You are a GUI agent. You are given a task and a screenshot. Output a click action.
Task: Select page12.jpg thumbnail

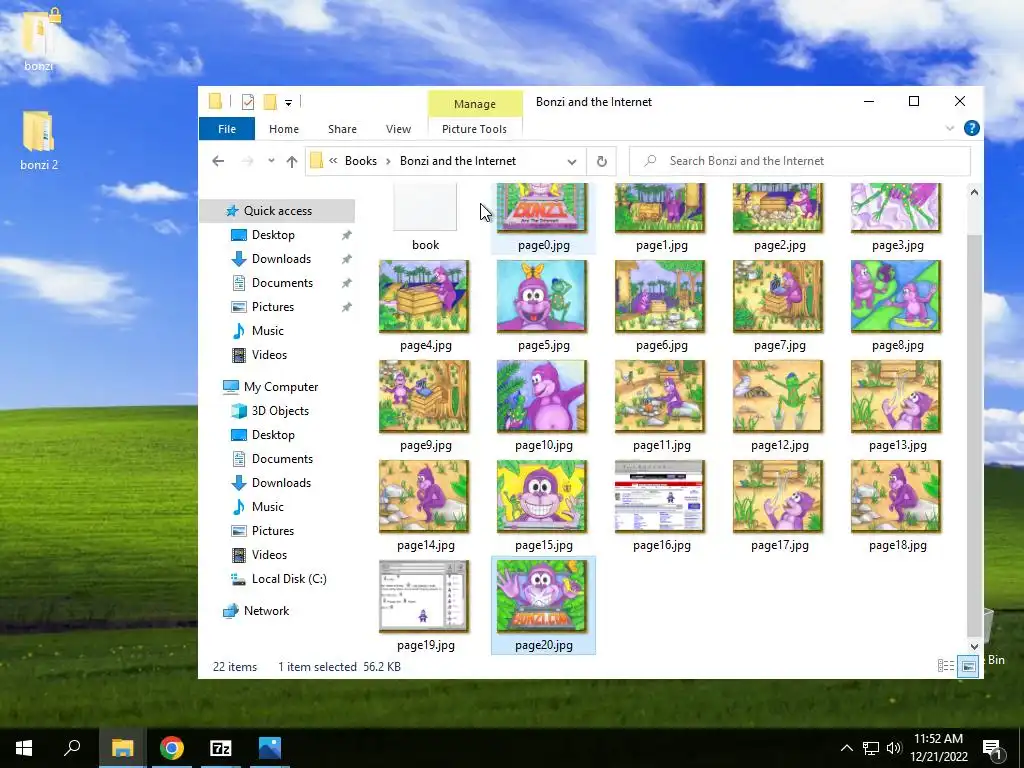point(778,396)
